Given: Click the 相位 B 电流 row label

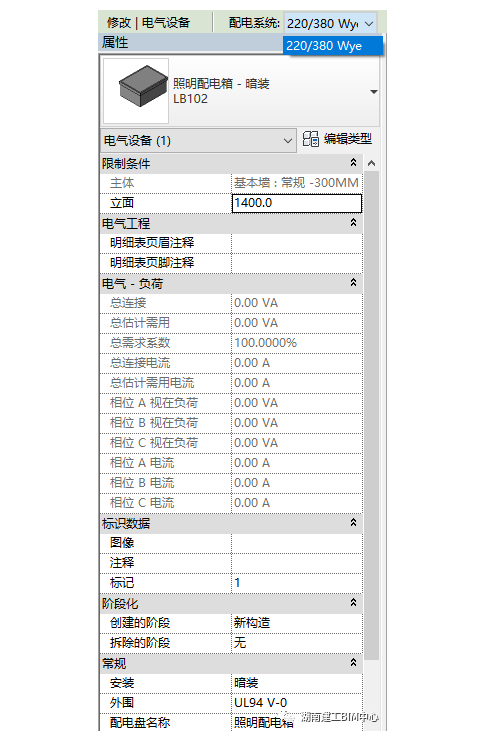Looking at the screenshot, I should (142, 483).
